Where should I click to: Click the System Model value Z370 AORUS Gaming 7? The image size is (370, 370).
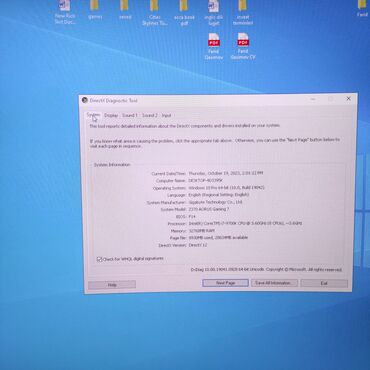point(209,209)
